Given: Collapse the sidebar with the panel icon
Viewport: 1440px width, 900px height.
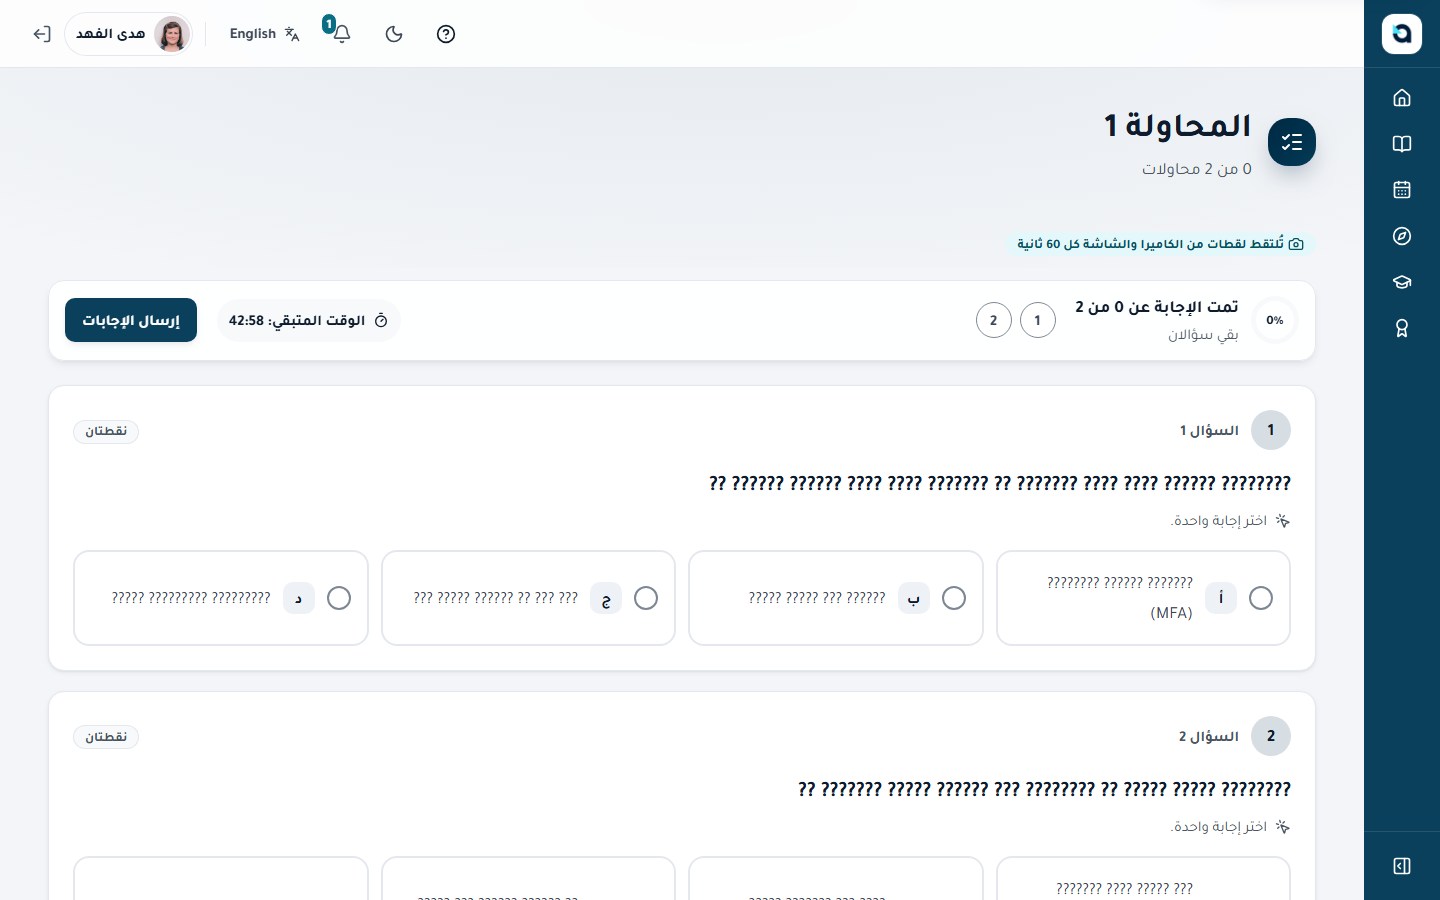Looking at the screenshot, I should (1402, 866).
